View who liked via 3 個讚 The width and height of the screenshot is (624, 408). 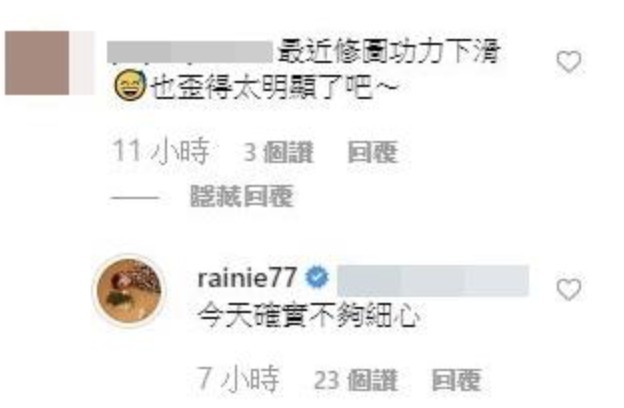278,152
